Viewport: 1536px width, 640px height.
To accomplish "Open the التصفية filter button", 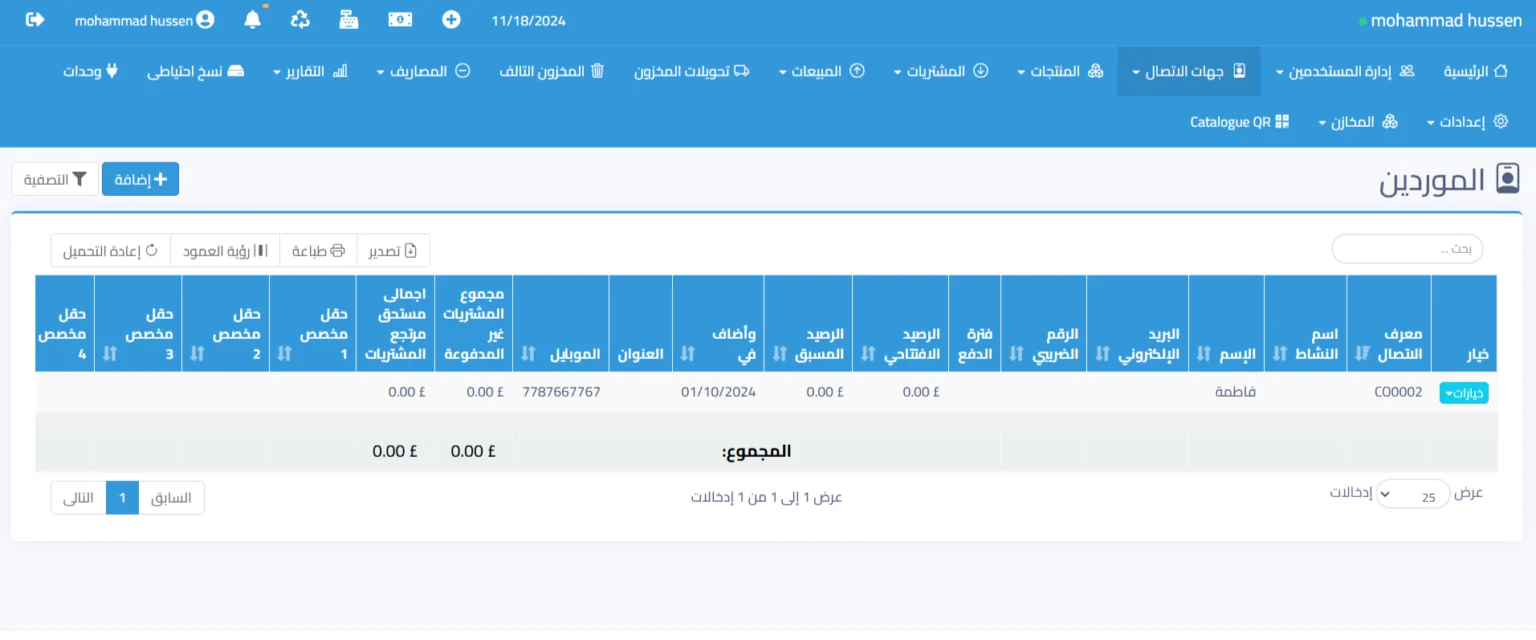I will (x=55, y=179).
